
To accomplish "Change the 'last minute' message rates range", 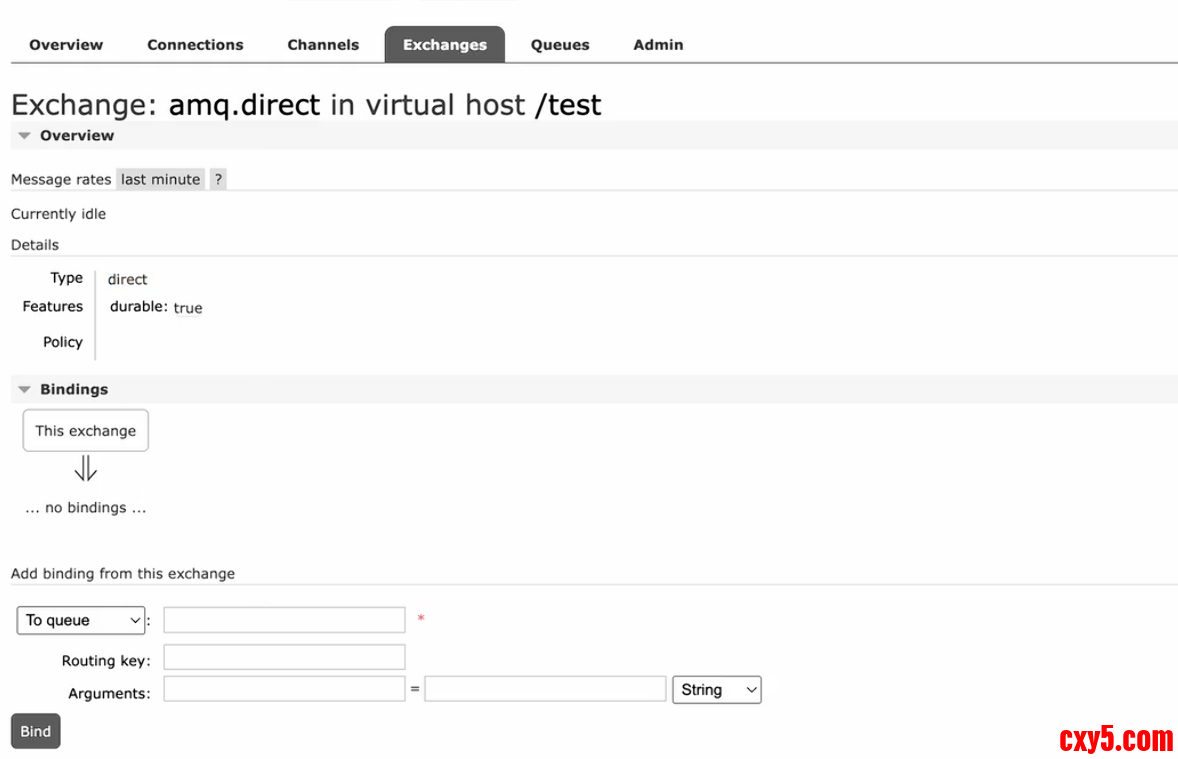I will pyautogui.click(x=161, y=180).
